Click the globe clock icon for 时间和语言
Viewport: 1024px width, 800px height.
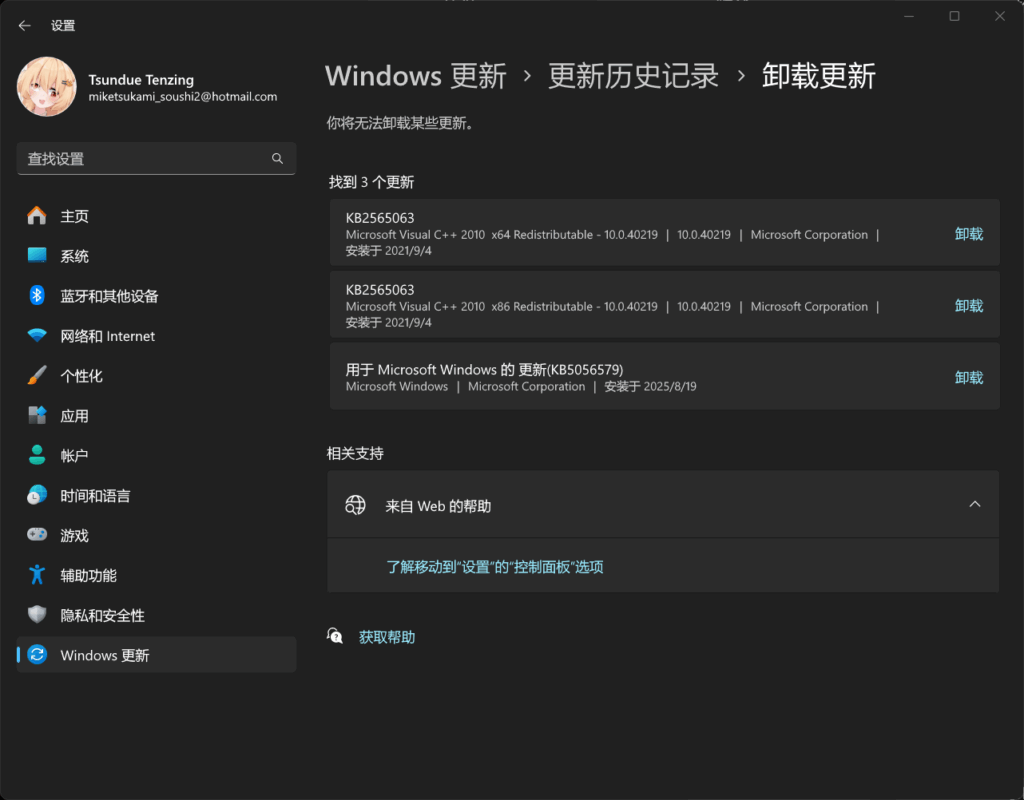(x=37, y=495)
